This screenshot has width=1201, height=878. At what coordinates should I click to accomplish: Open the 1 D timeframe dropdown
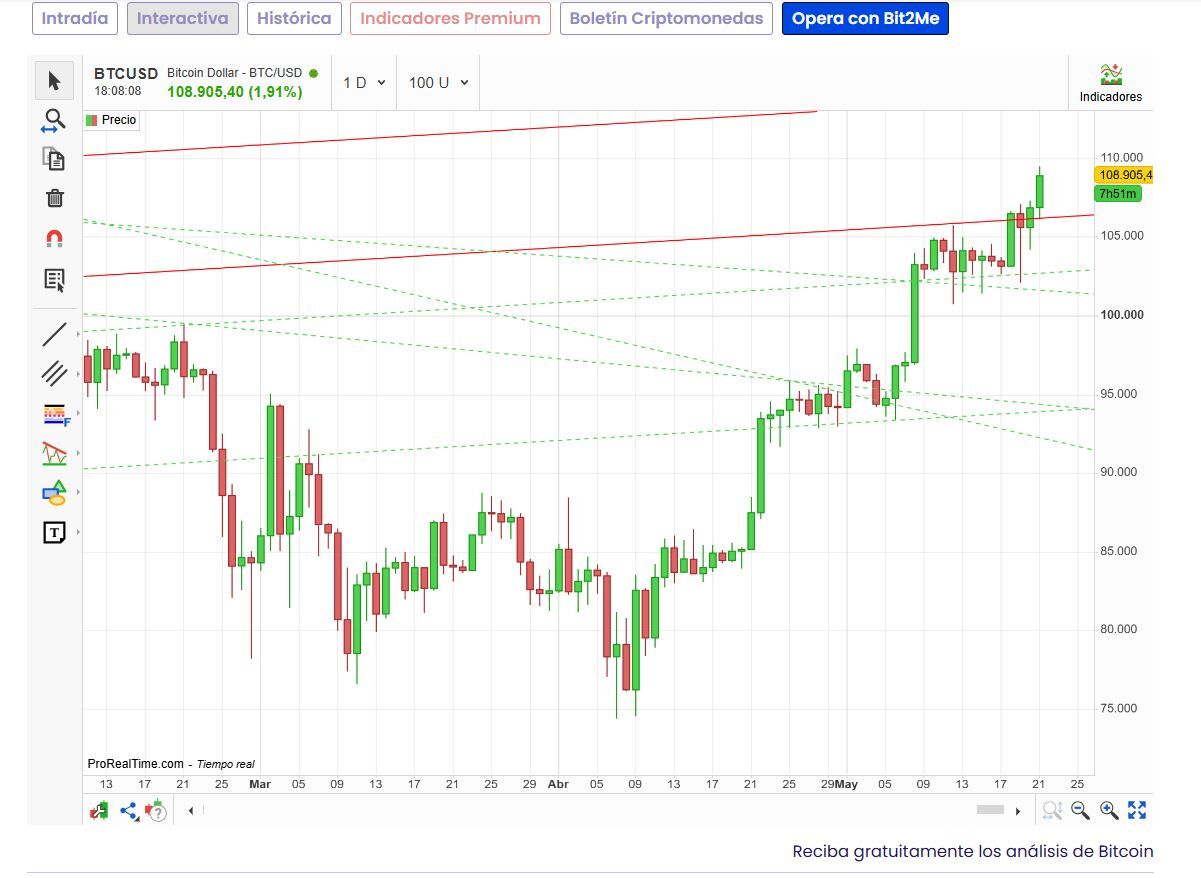(x=364, y=82)
